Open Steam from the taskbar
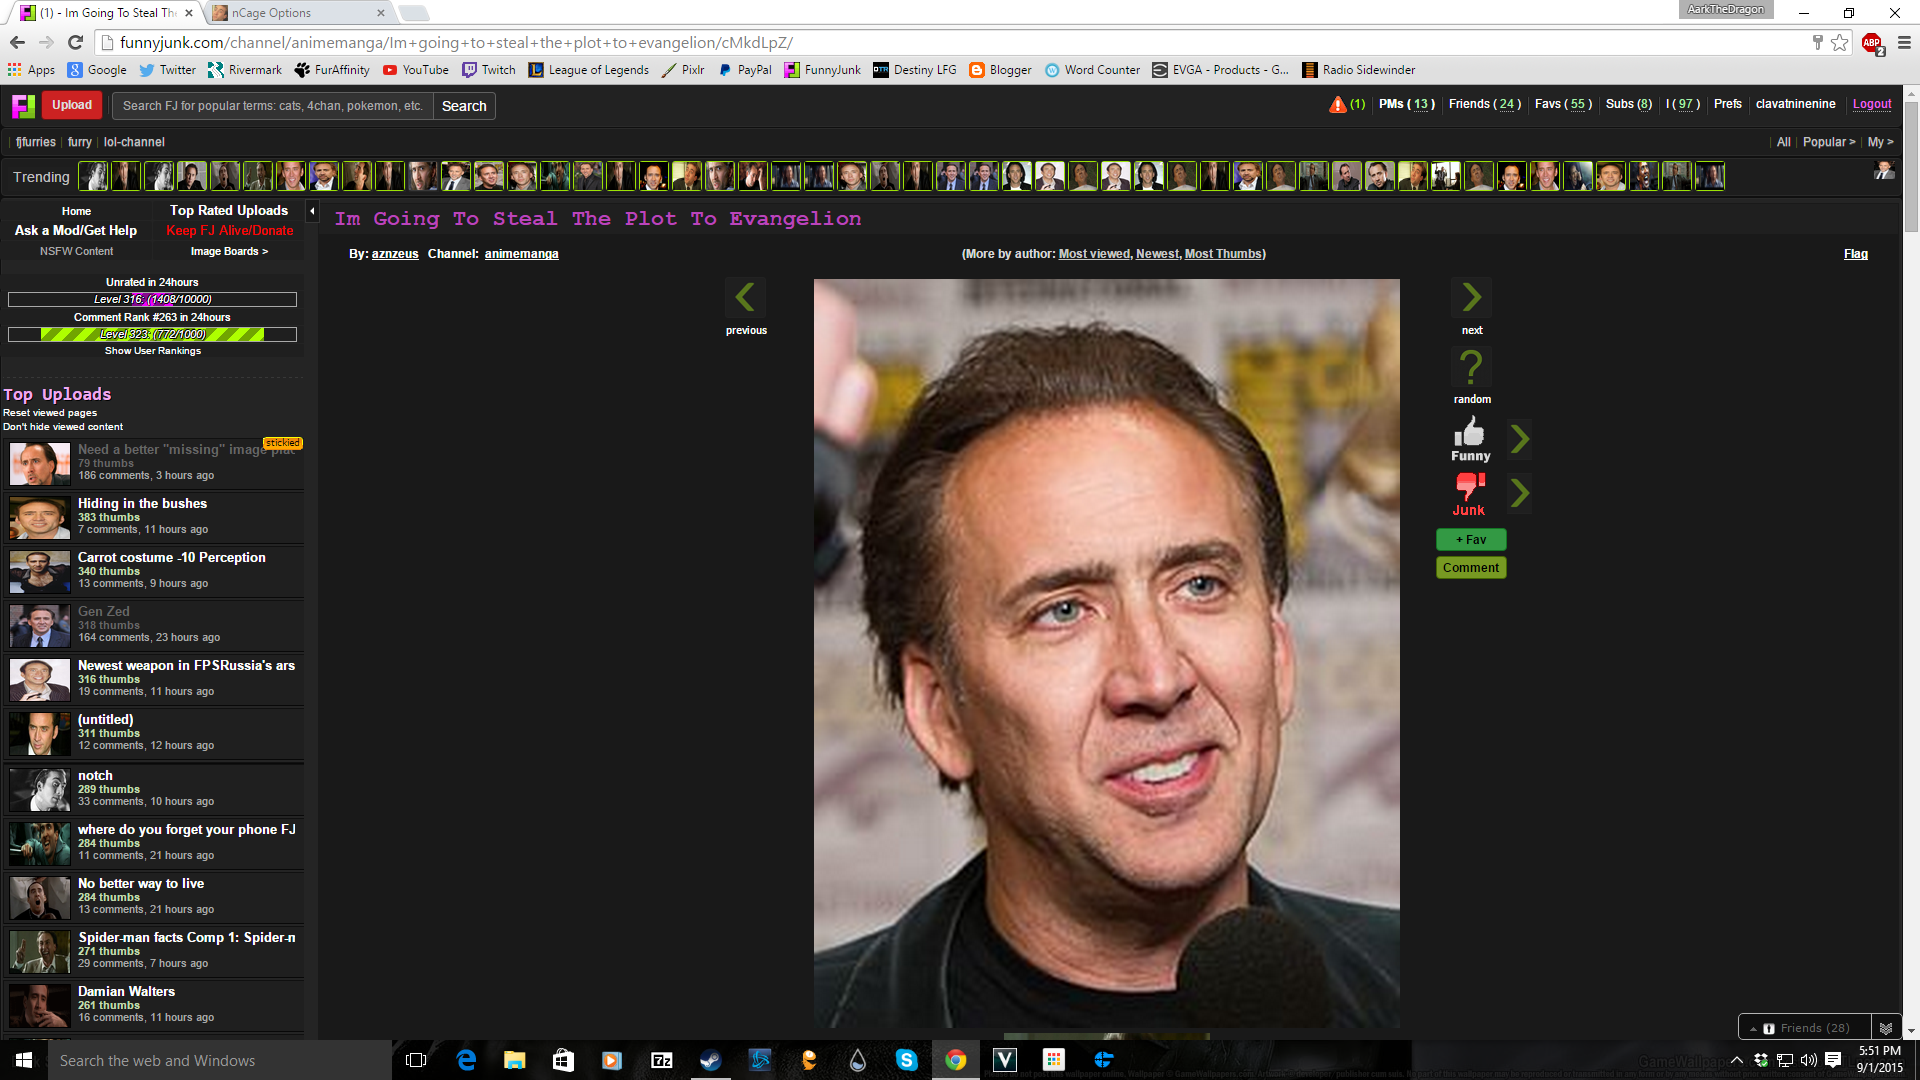 (710, 1060)
